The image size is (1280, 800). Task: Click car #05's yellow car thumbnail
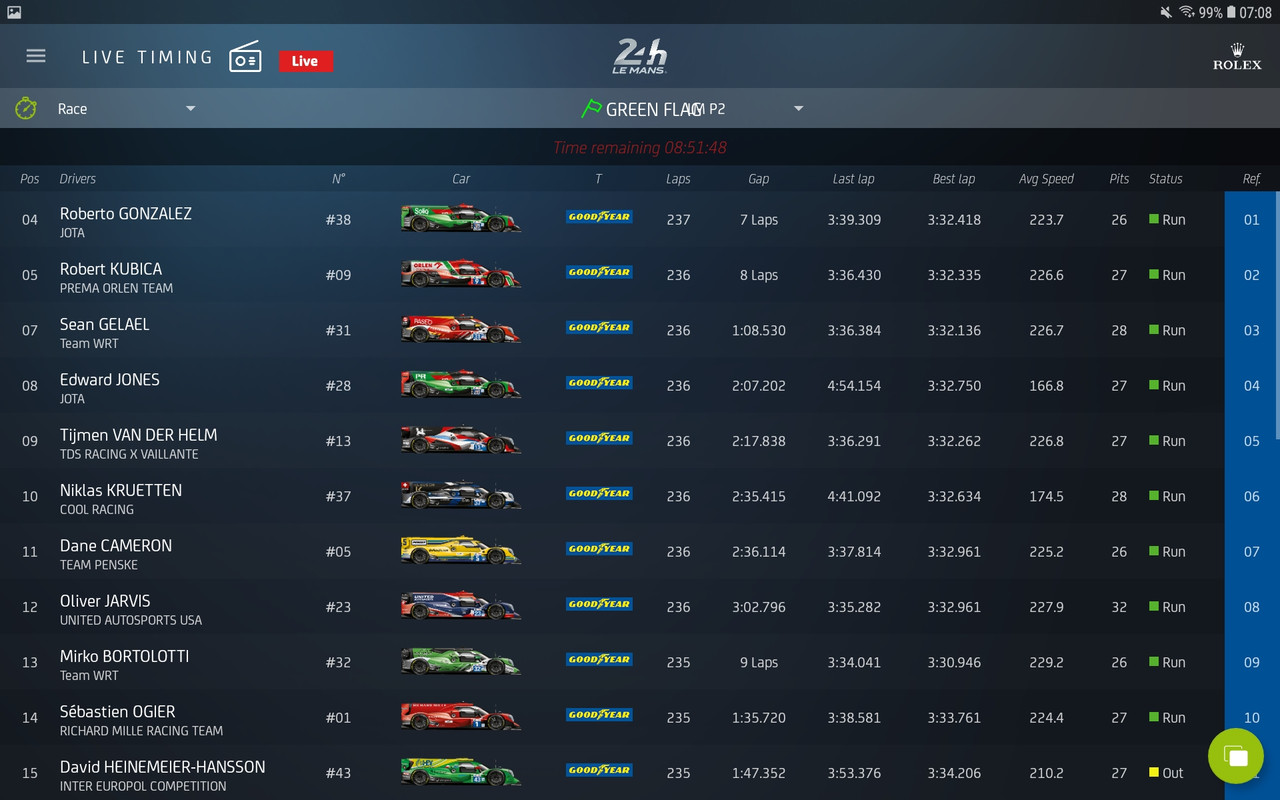[x=460, y=550]
